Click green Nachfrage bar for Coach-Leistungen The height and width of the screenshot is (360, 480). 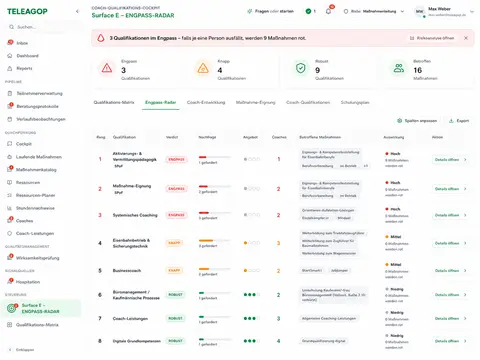tap(215, 317)
